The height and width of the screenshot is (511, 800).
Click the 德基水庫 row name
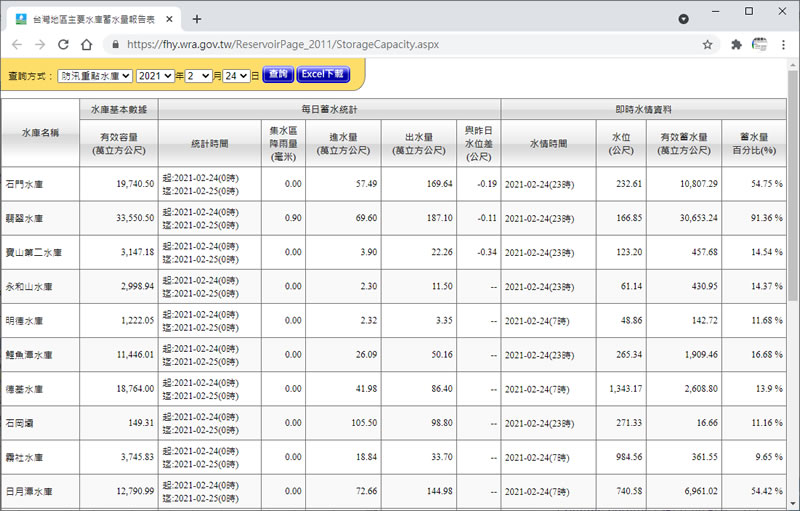24,390
